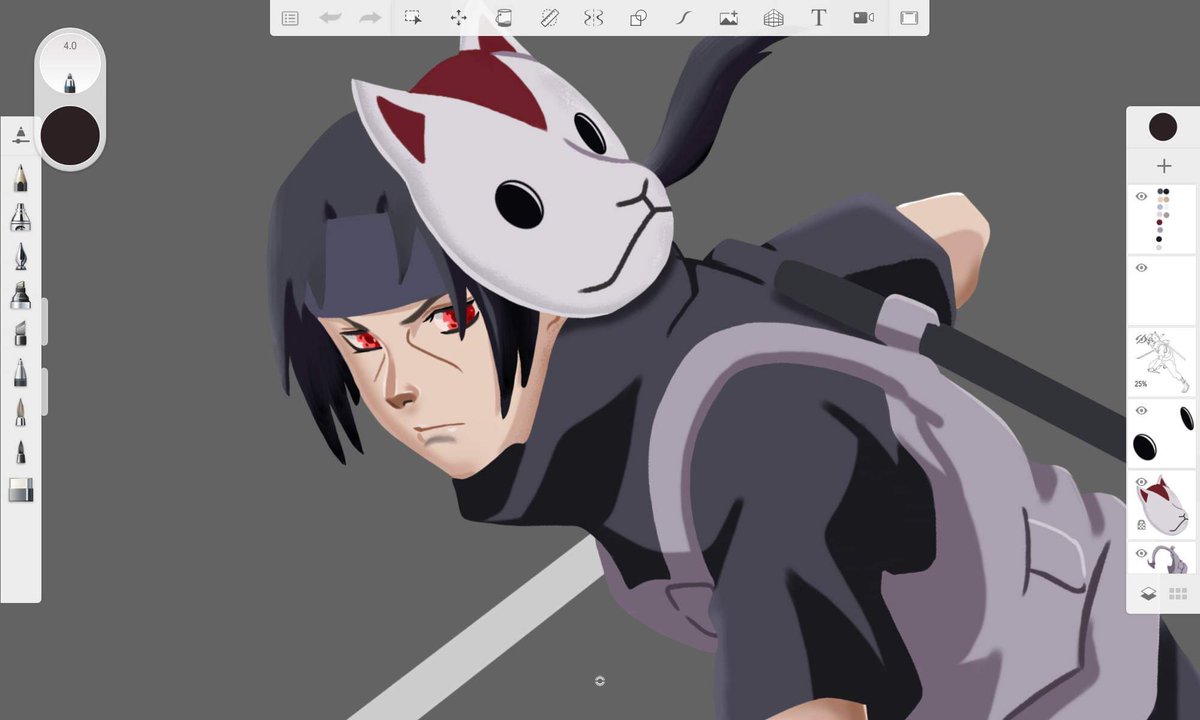Tap the lower handle on brush palette edge

pos(44,391)
